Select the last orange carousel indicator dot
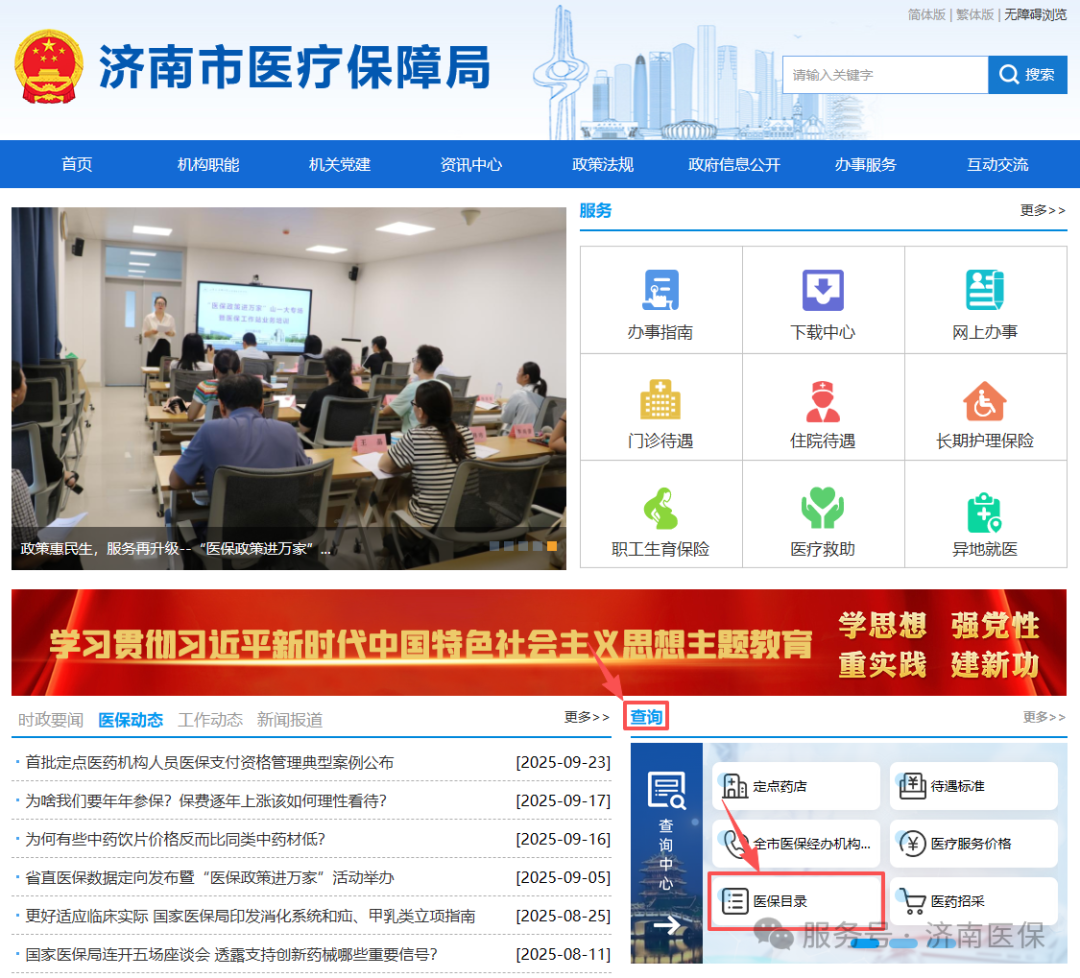Screen dimensions: 1080x978 [x=551, y=546]
